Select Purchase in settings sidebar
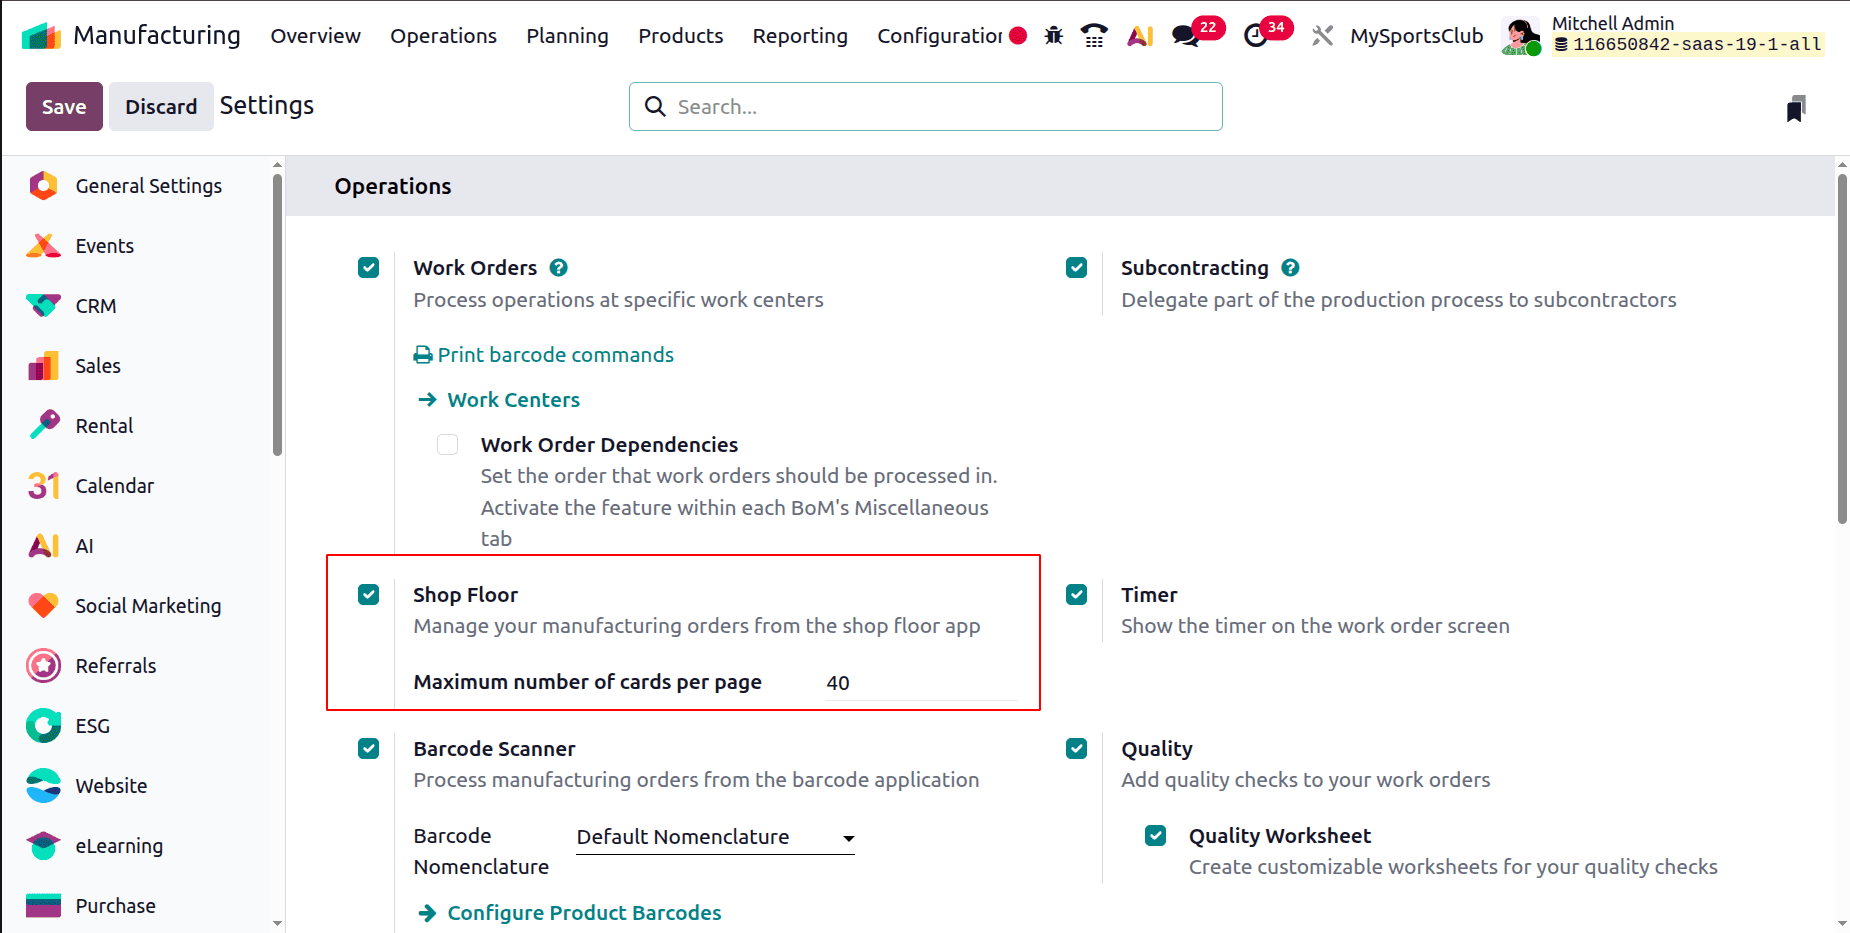Screen dimensions: 1850x933 (138, 906)
